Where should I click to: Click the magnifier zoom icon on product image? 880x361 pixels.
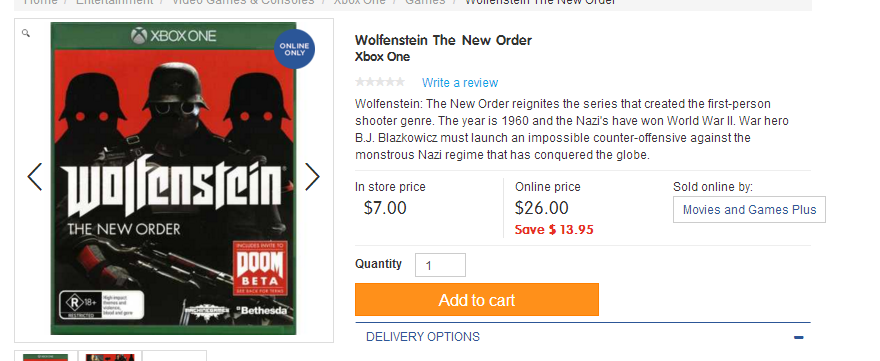coord(26,34)
